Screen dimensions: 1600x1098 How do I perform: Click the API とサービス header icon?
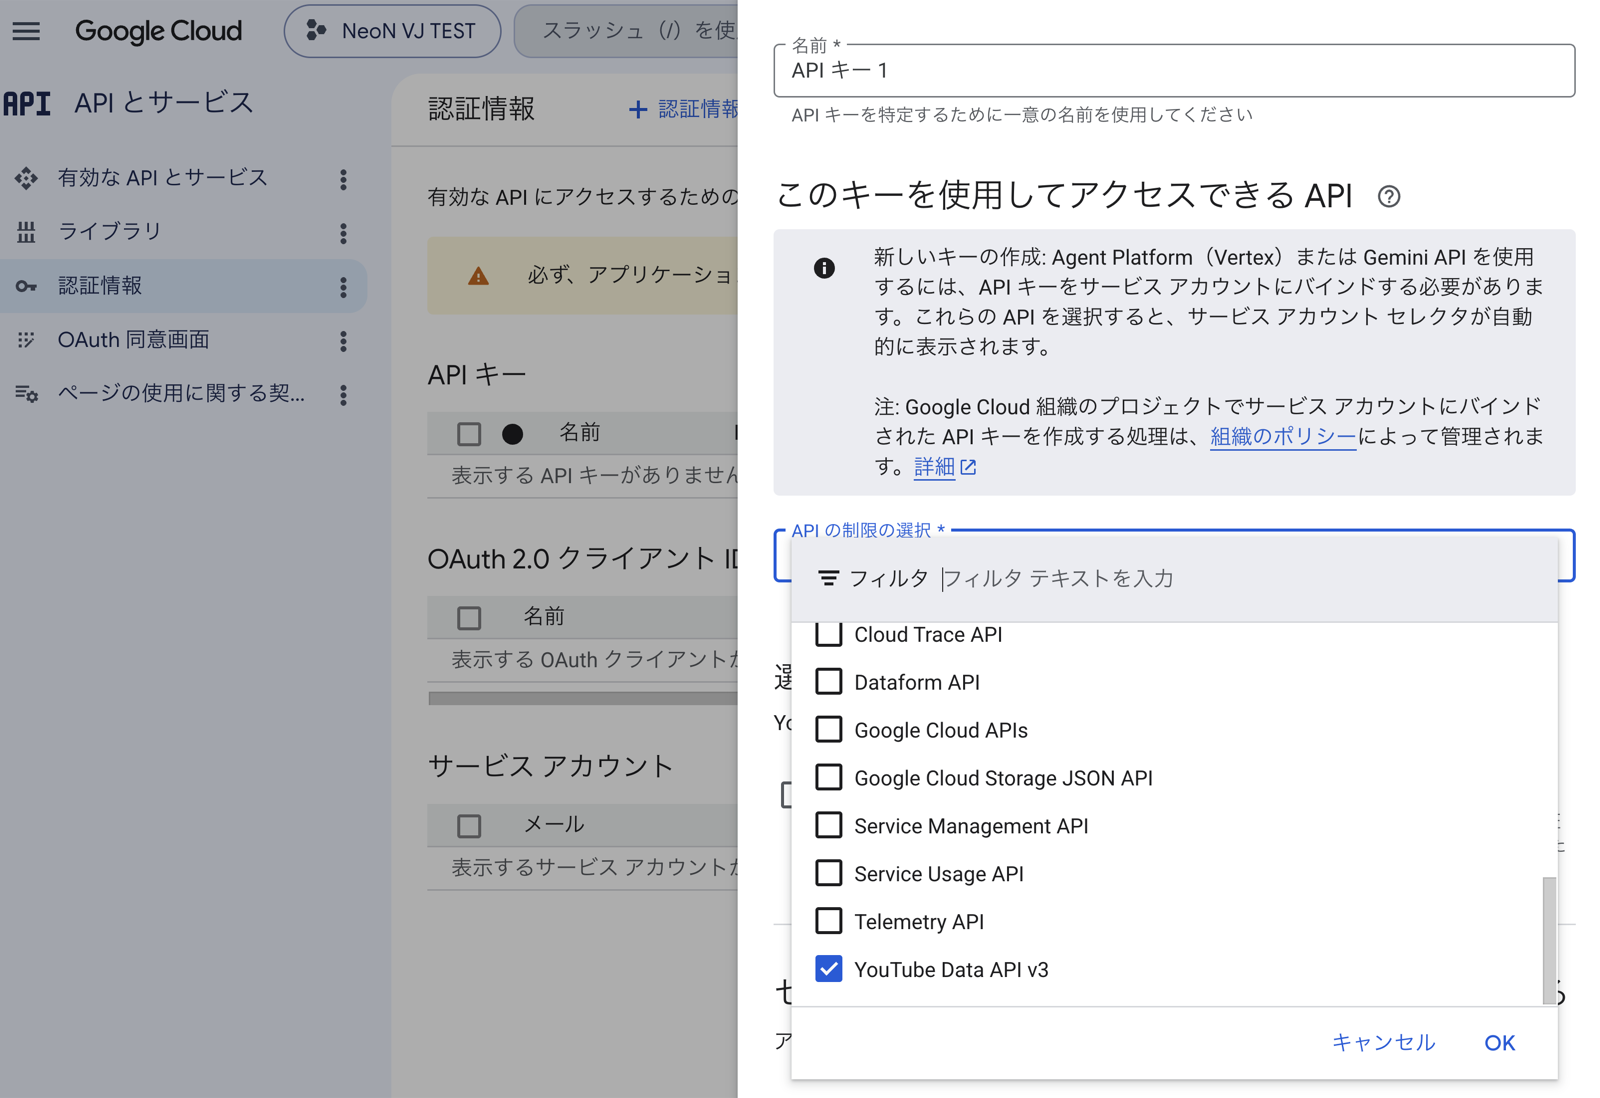click(27, 103)
